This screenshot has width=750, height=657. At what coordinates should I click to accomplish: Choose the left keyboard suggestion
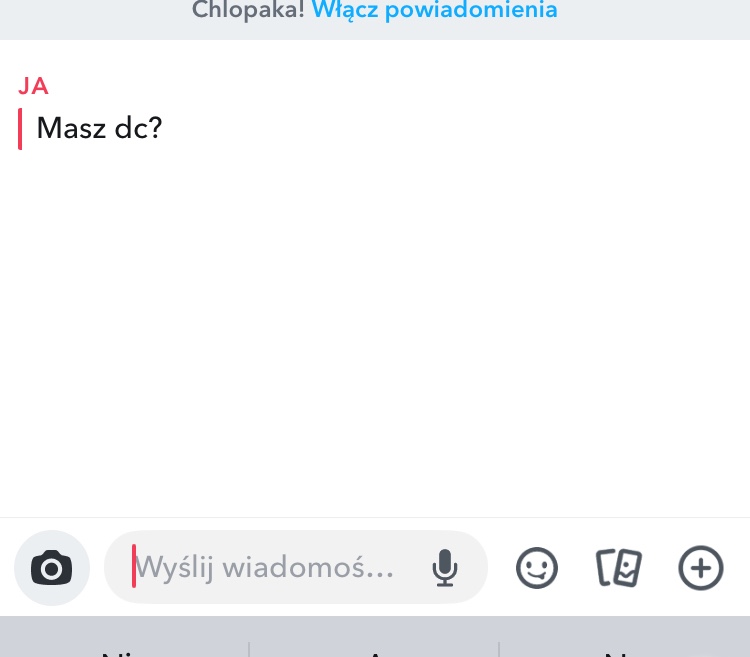(125, 649)
